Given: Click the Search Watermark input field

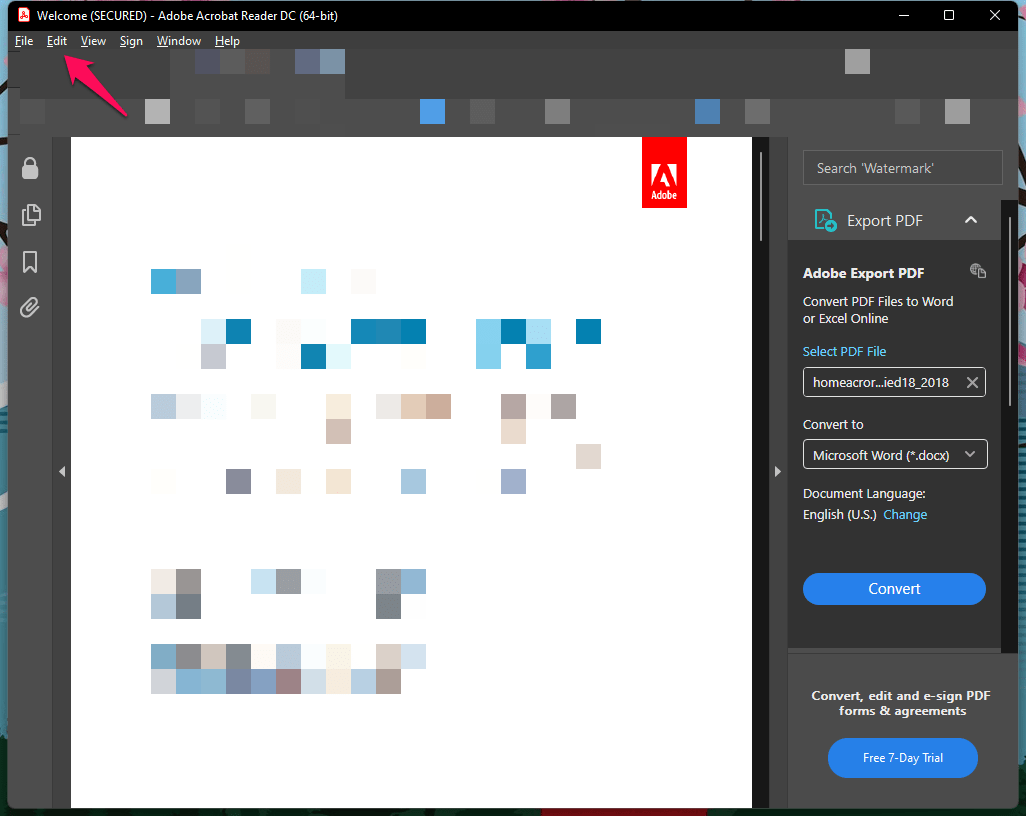Looking at the screenshot, I should 902,167.
